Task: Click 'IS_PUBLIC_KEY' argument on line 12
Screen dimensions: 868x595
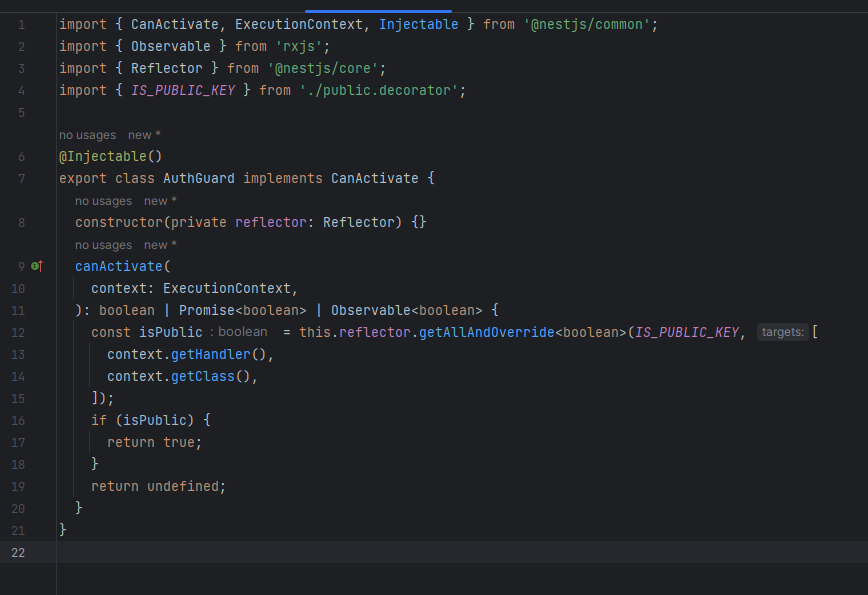Action: (686, 332)
